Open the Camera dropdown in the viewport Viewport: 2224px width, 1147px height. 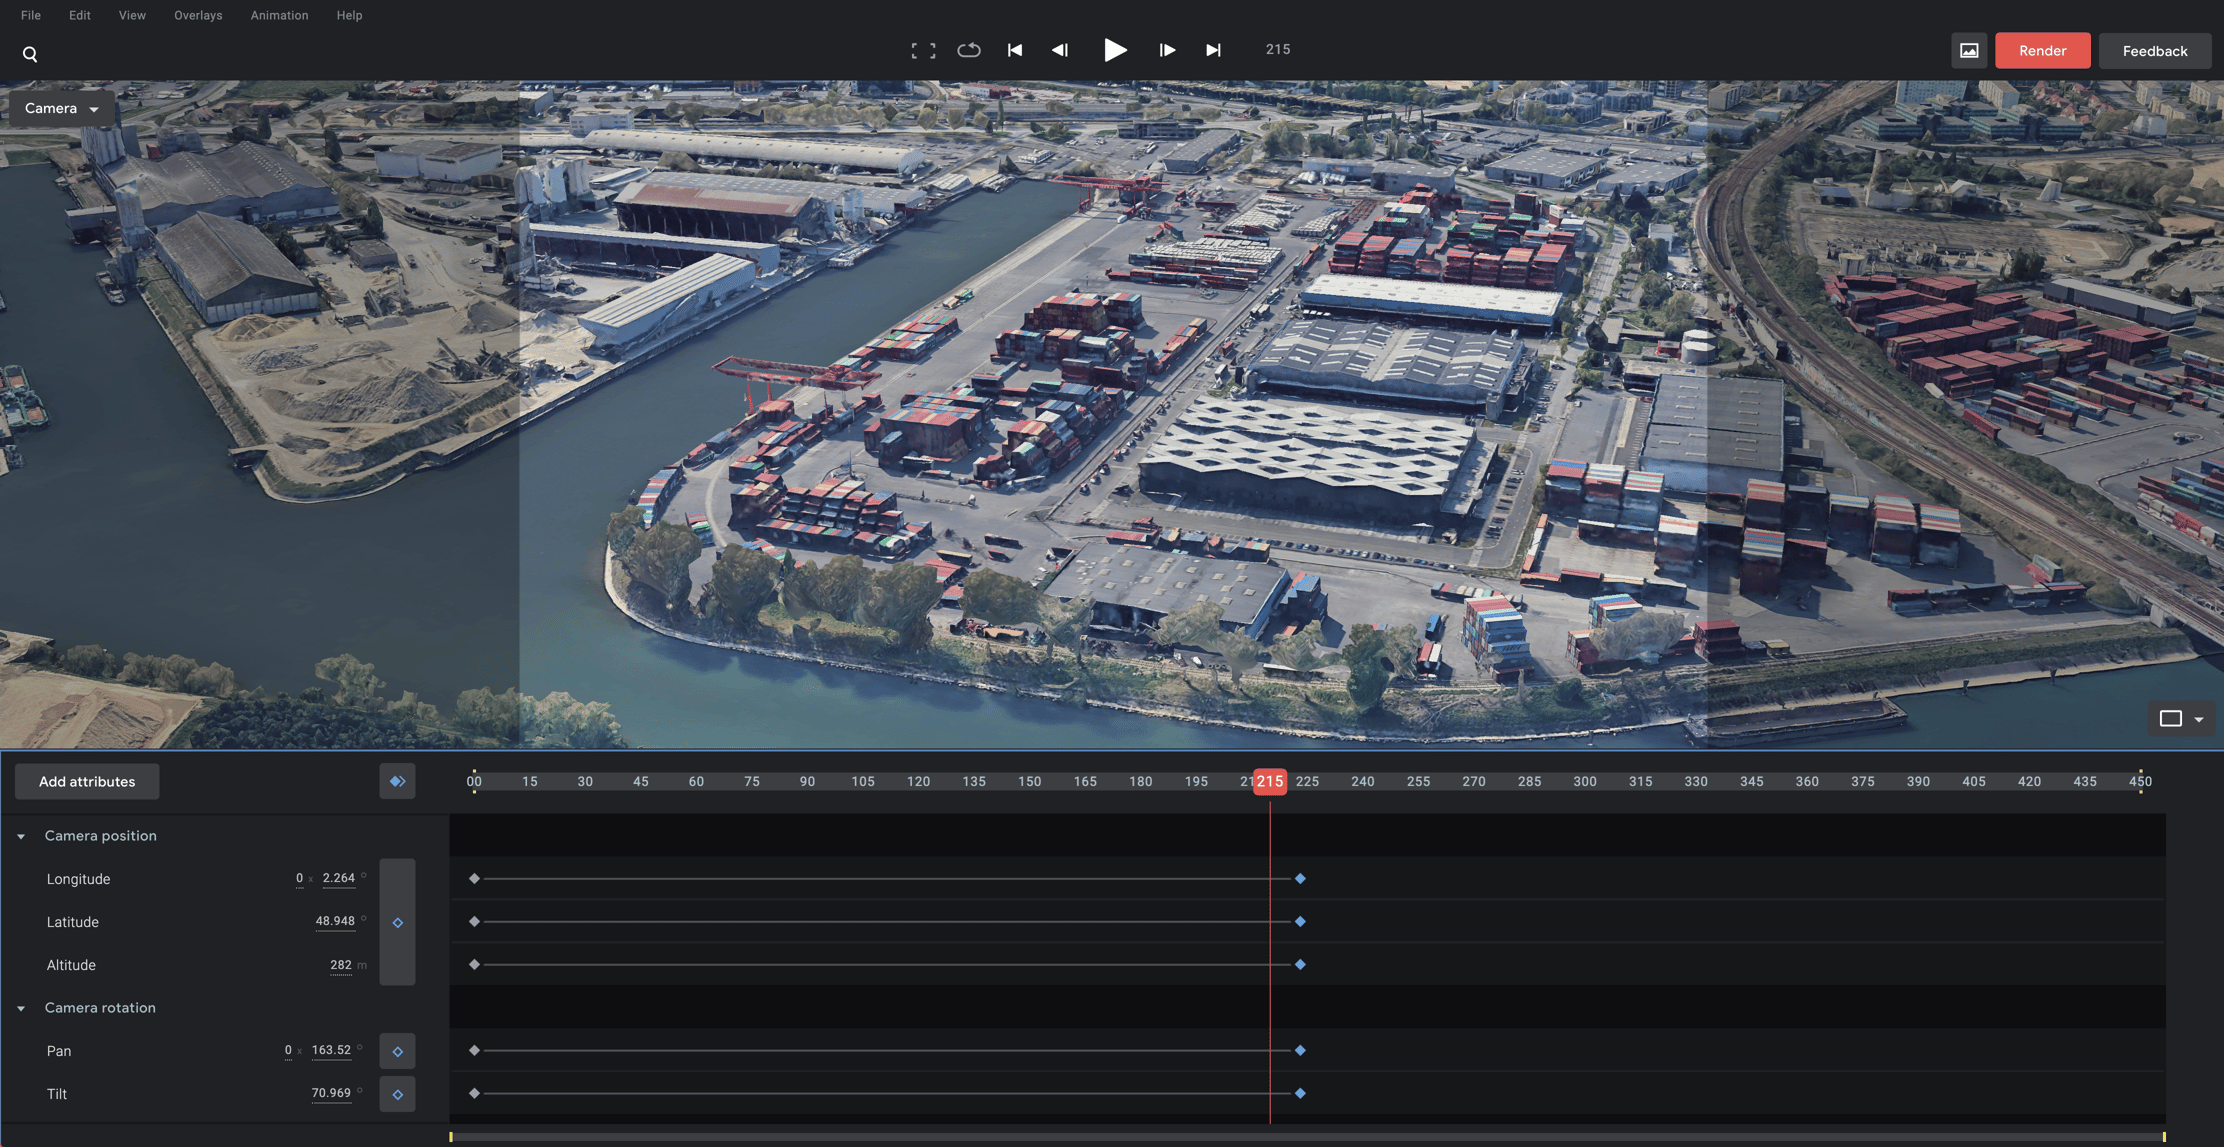[x=61, y=108]
